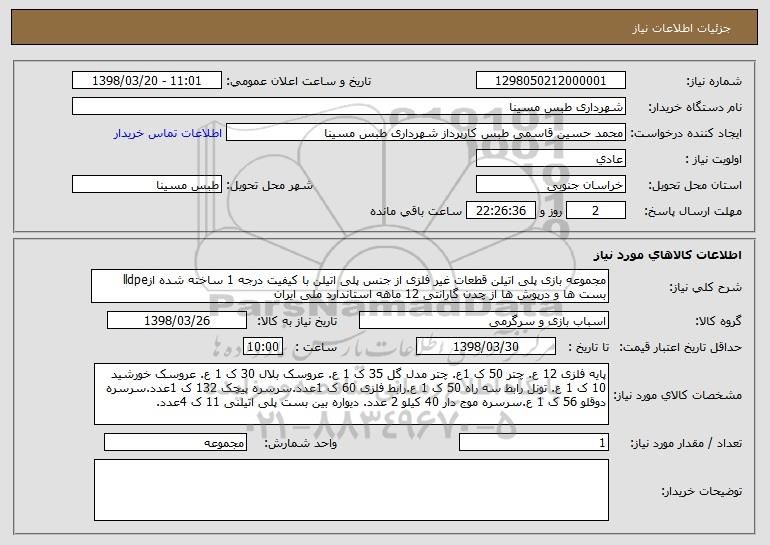Image resolution: width=770 pixels, height=545 pixels.
Task: Click the required quantity field showing 1
Action: (x=534, y=442)
